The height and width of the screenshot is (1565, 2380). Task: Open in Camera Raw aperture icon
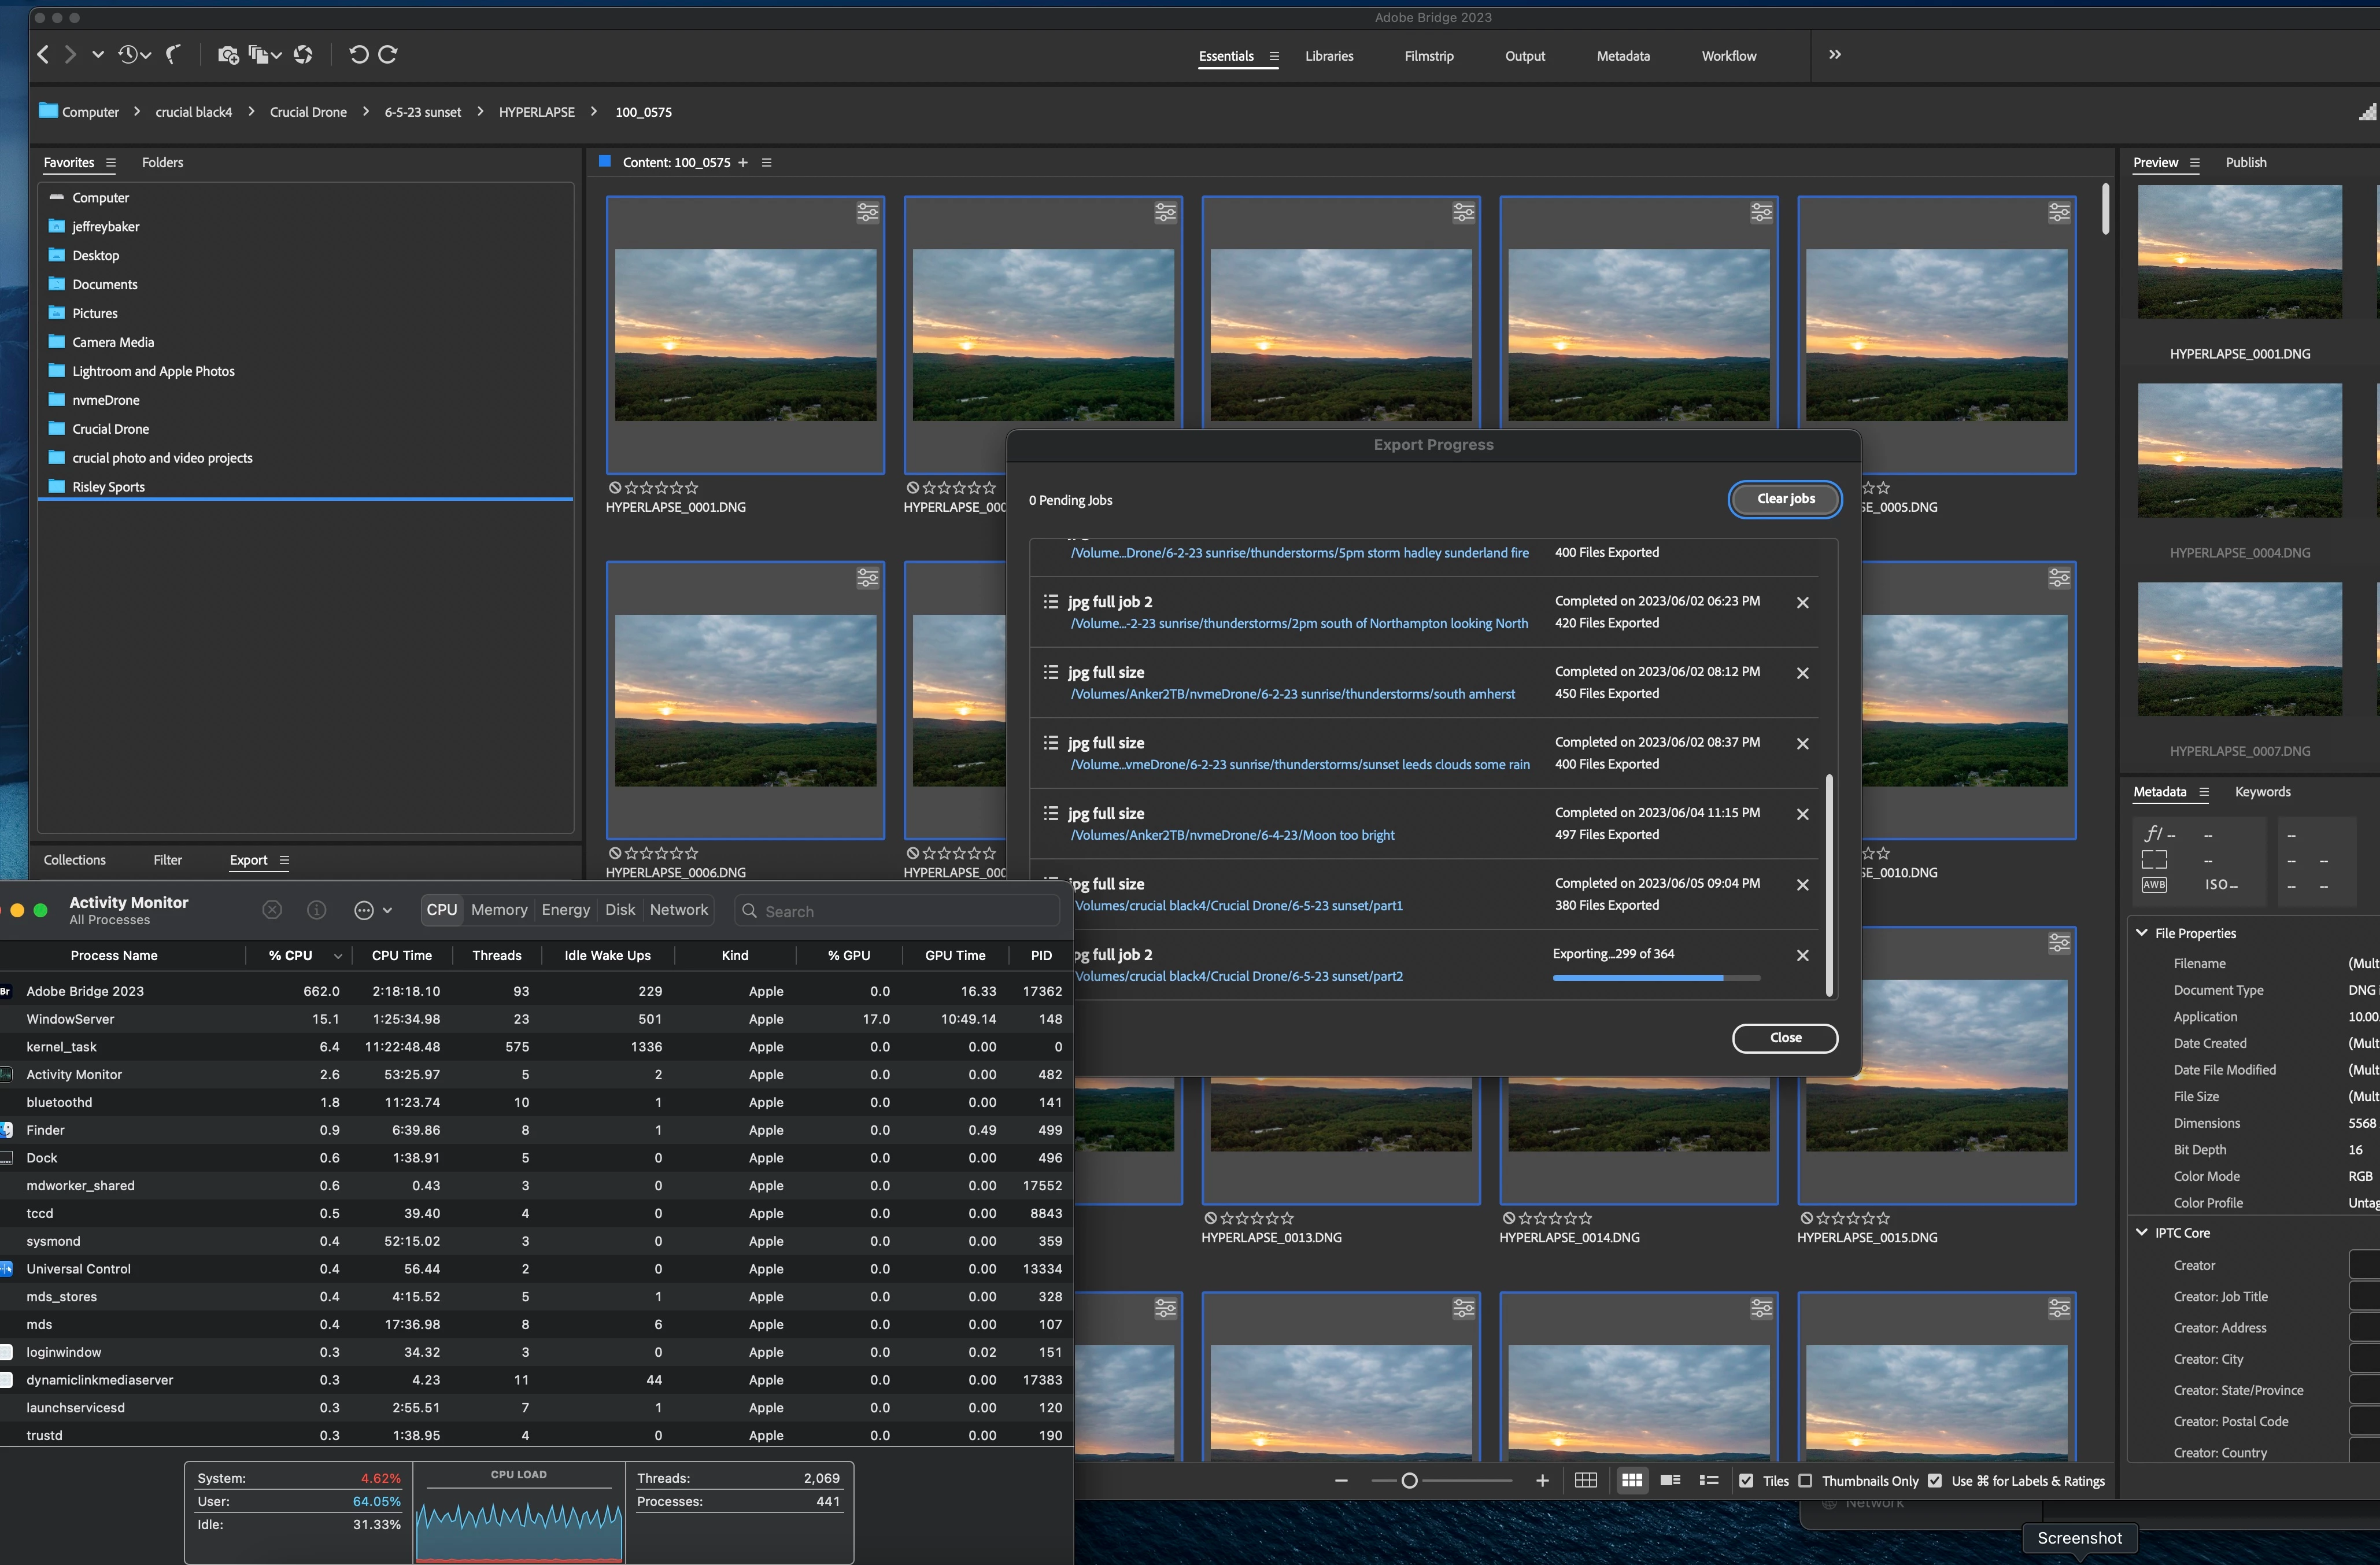coord(303,55)
